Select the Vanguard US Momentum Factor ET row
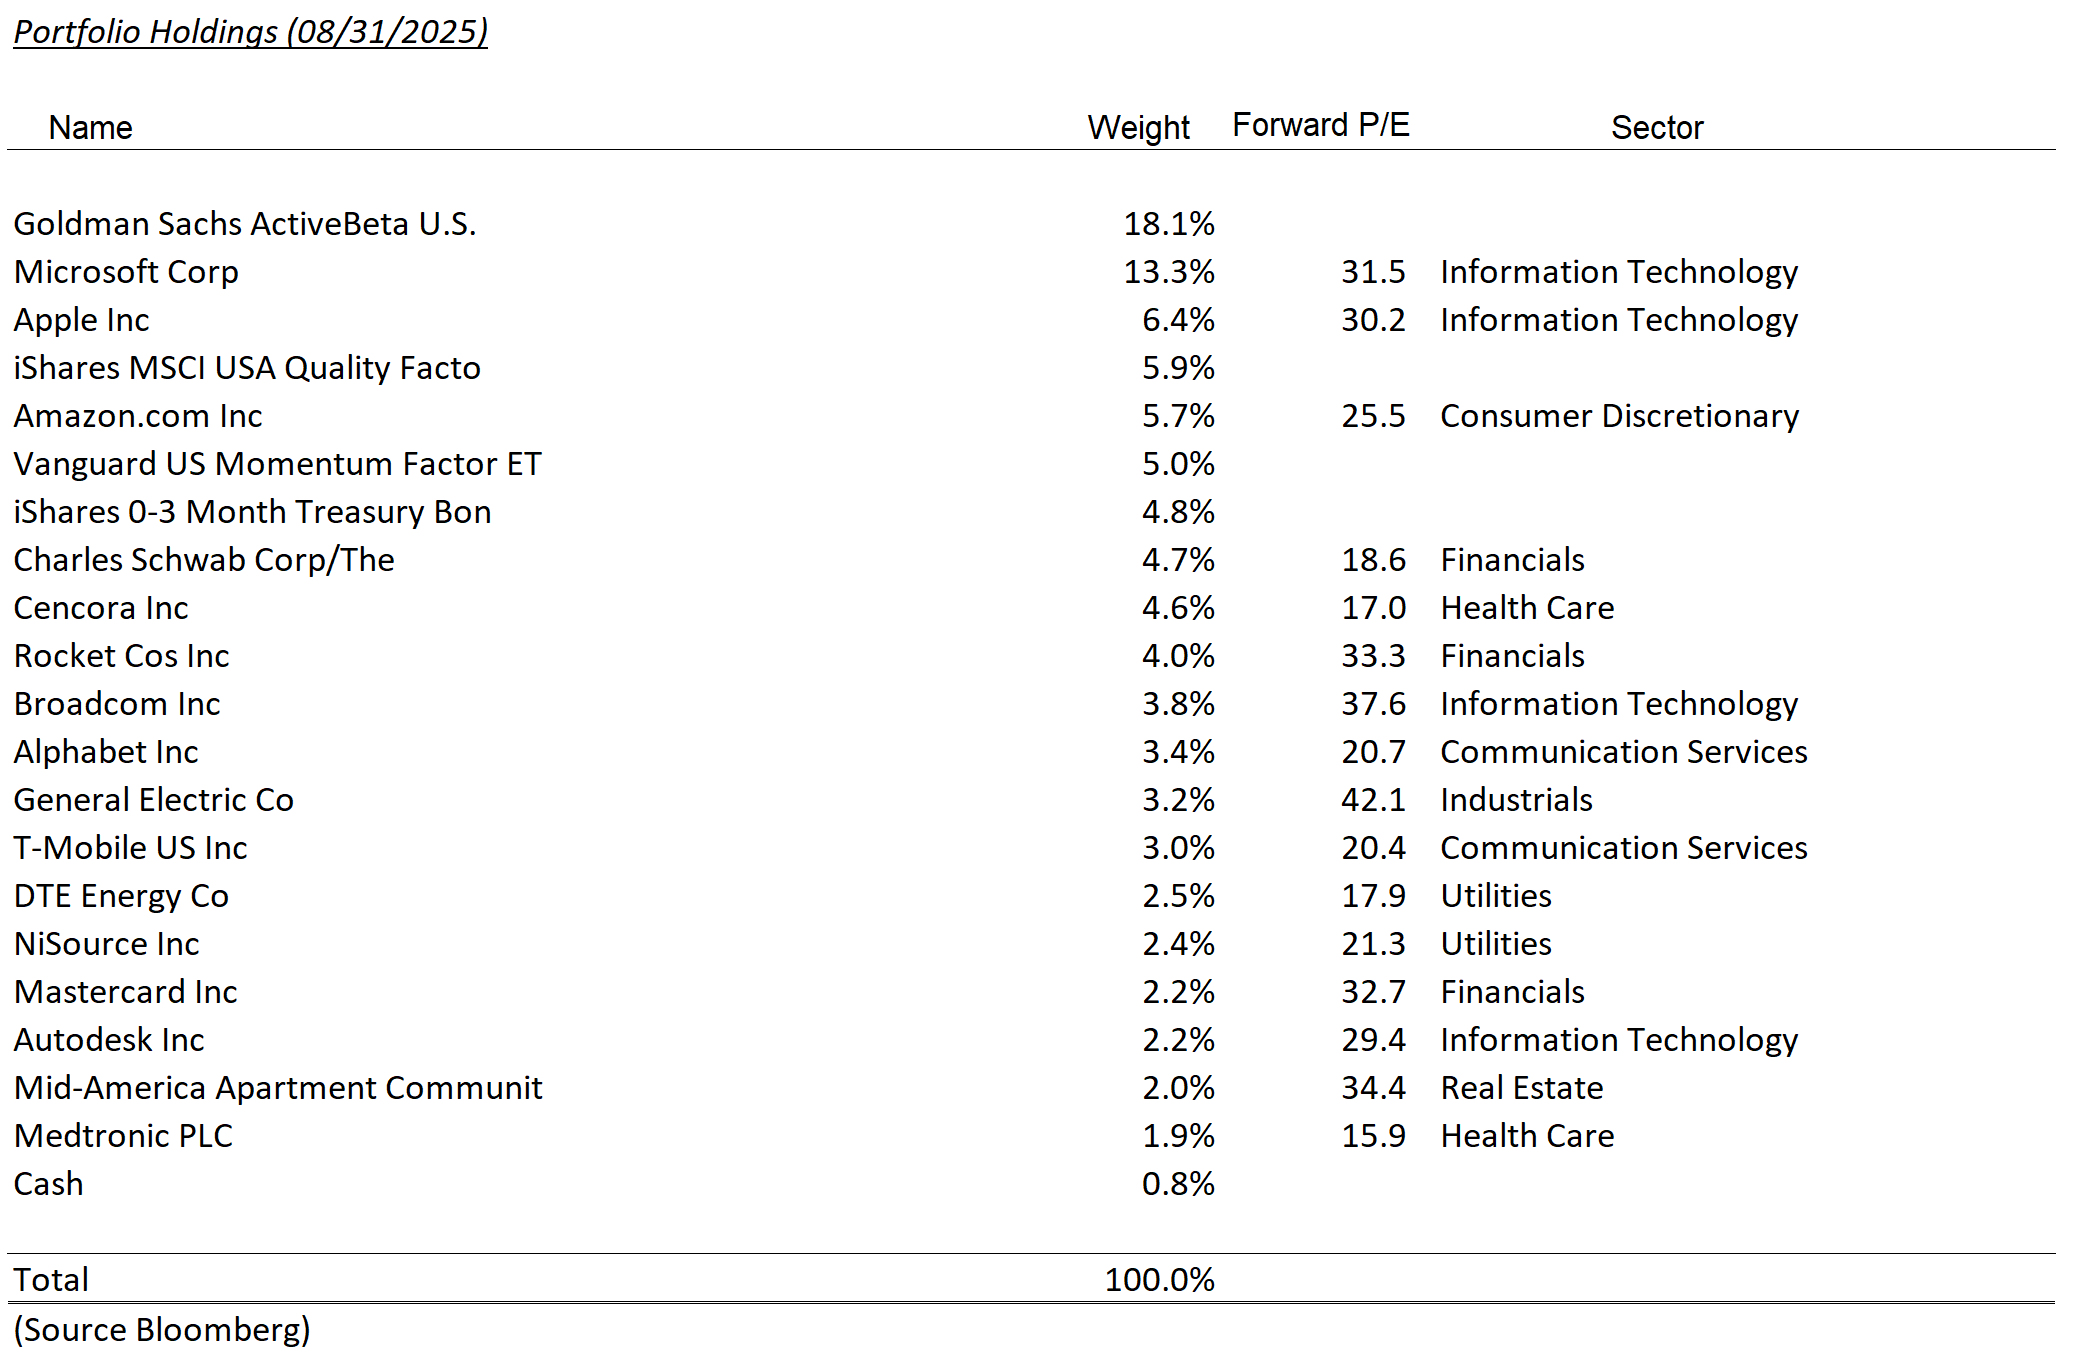 click(277, 464)
